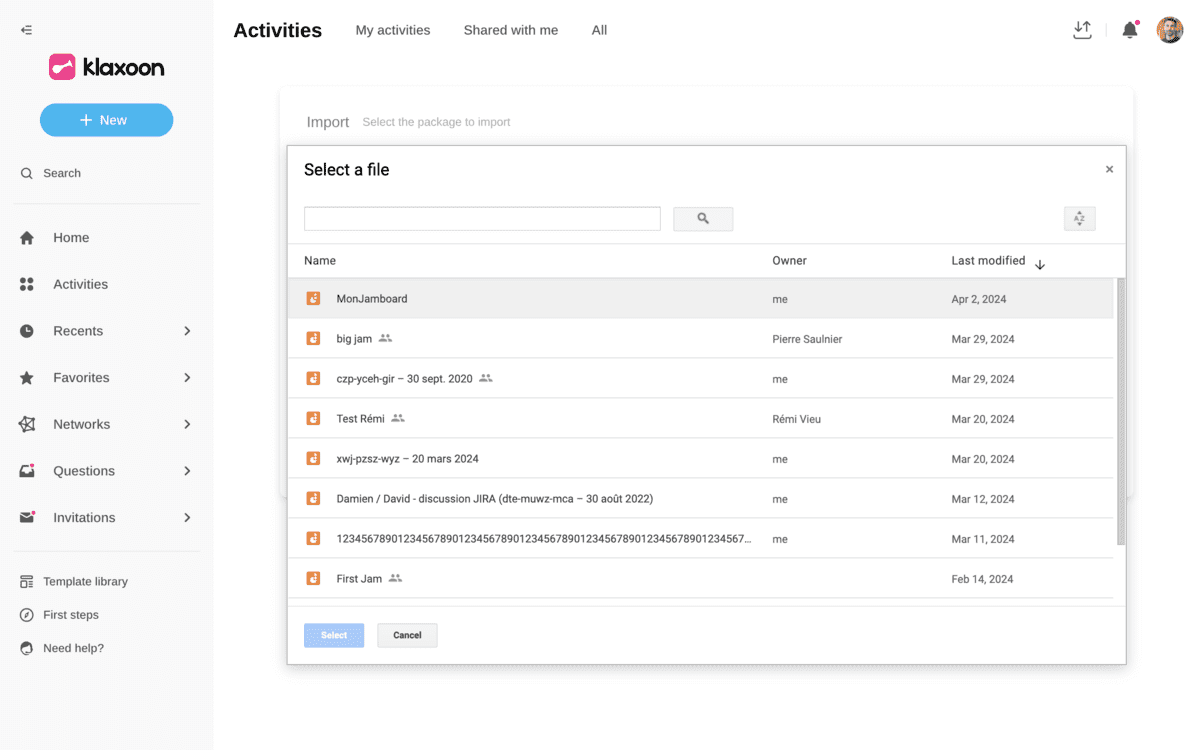
Task: Click the Klaxoon logo
Action: [106, 67]
